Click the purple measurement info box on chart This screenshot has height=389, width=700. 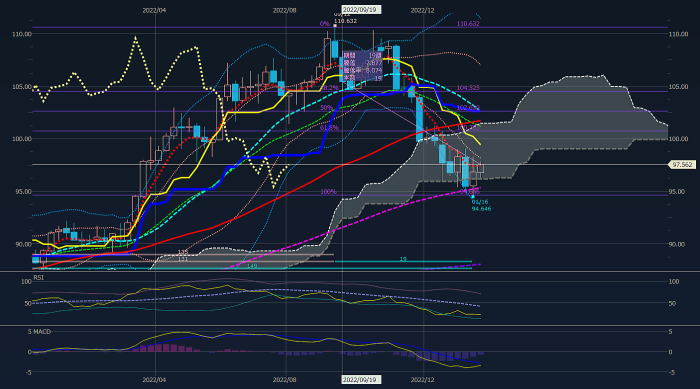point(362,67)
